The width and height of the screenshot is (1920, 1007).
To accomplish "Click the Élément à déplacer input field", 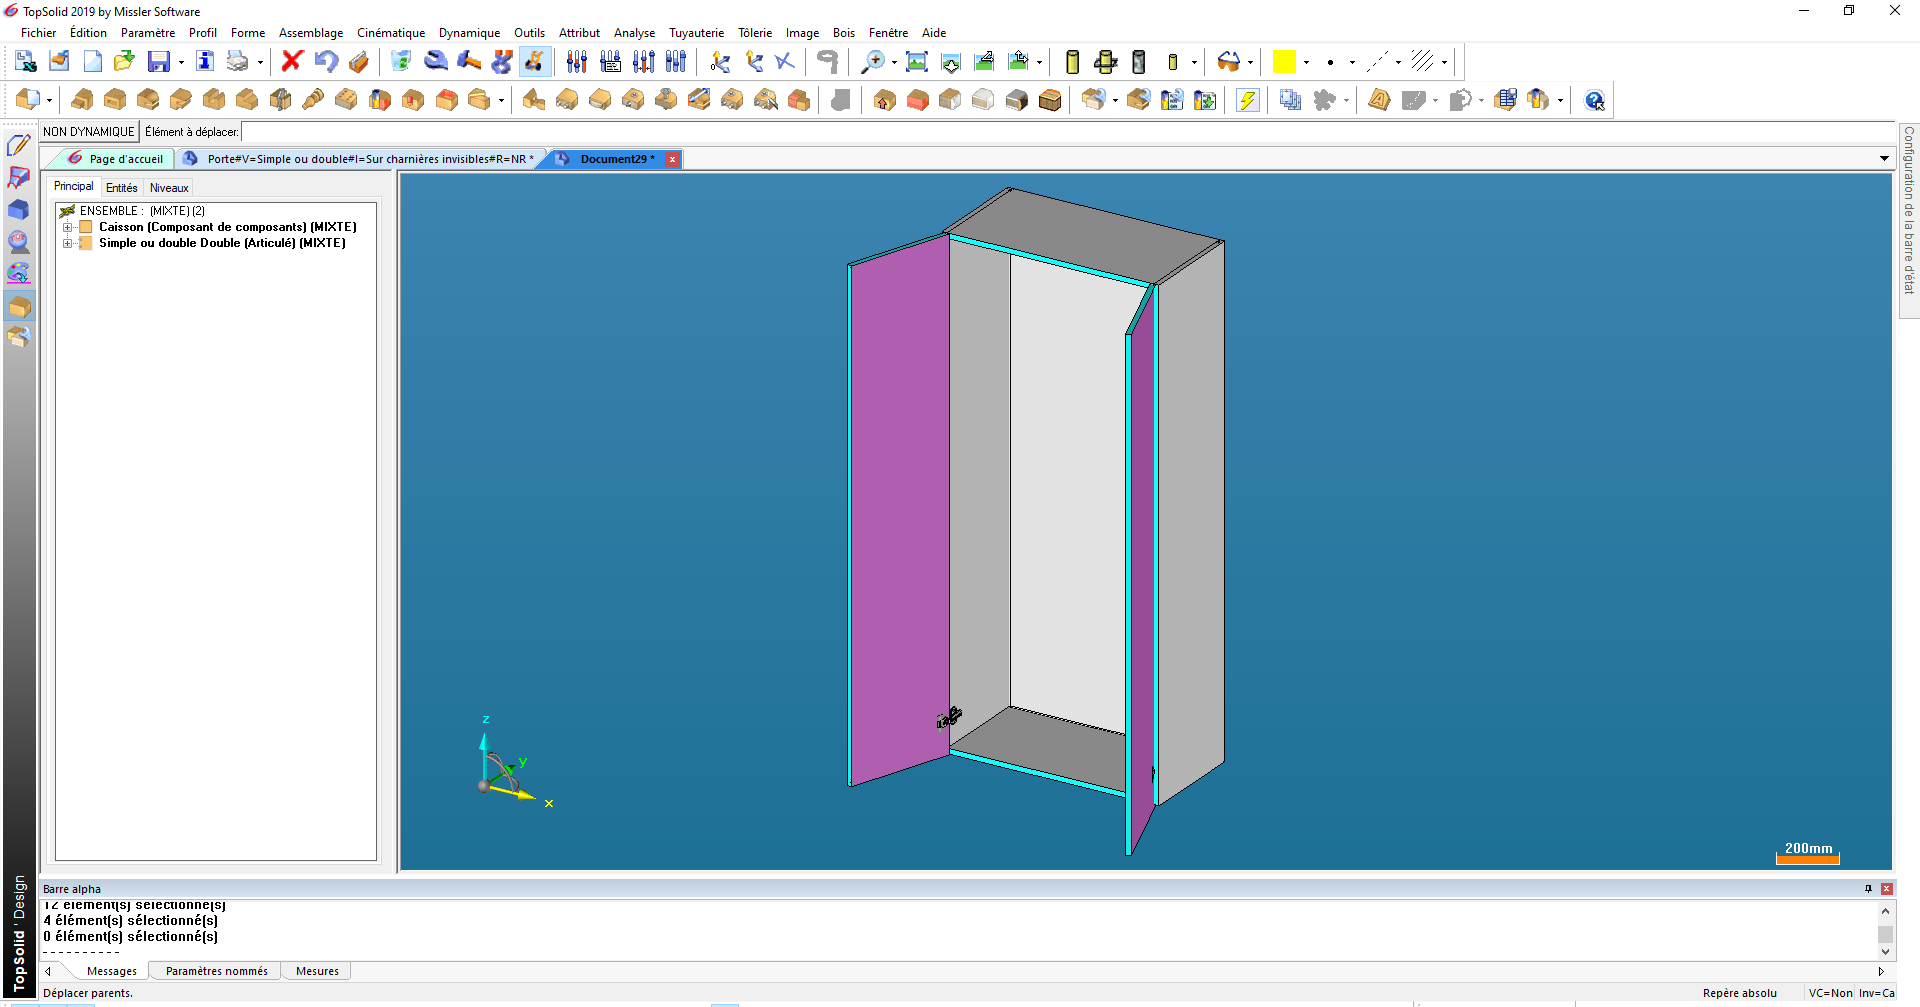I will click(1068, 132).
